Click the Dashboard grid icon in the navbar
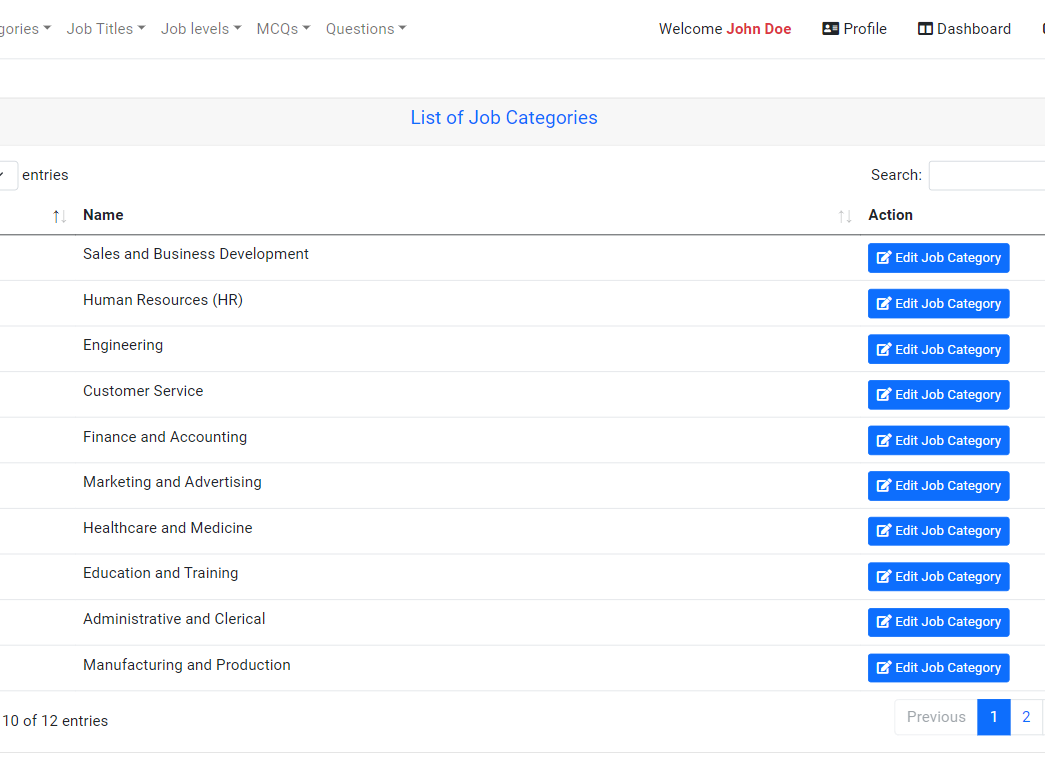The image size is (1045, 781). click(x=924, y=28)
